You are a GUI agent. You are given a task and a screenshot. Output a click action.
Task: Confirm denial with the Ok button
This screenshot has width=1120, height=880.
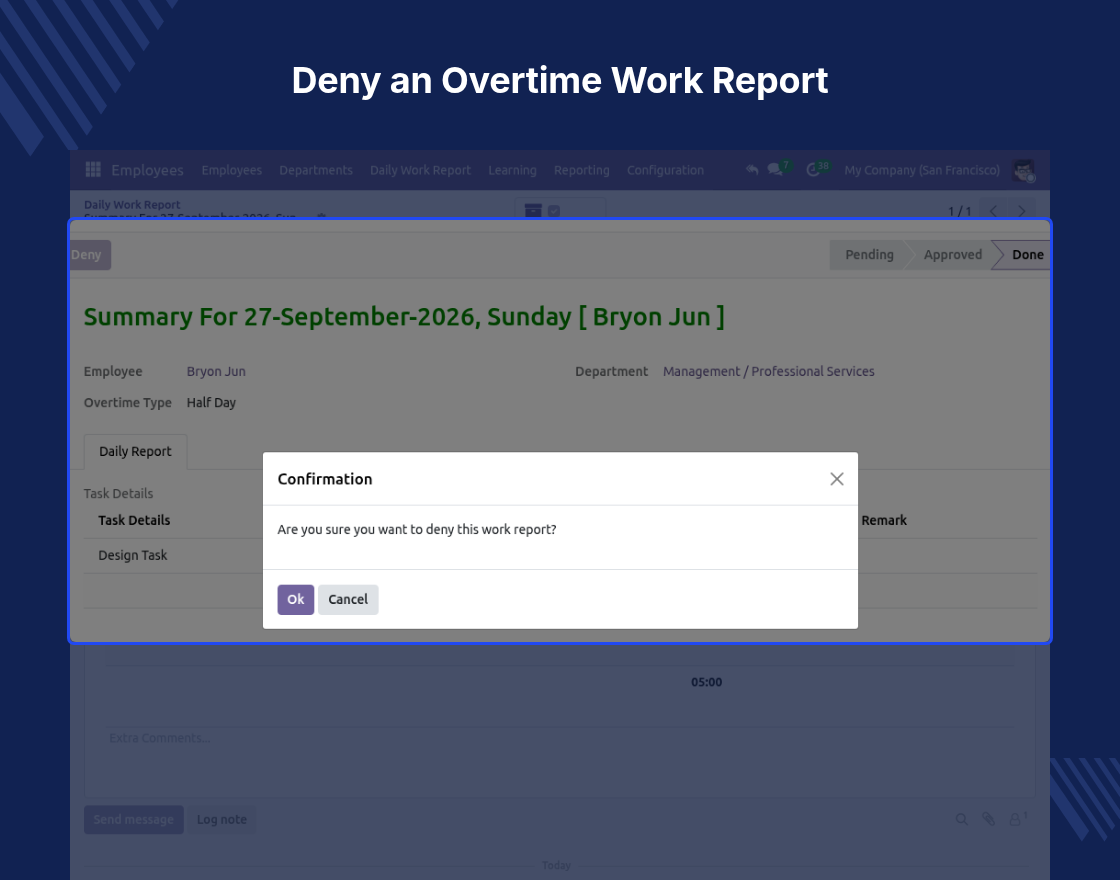(296, 599)
